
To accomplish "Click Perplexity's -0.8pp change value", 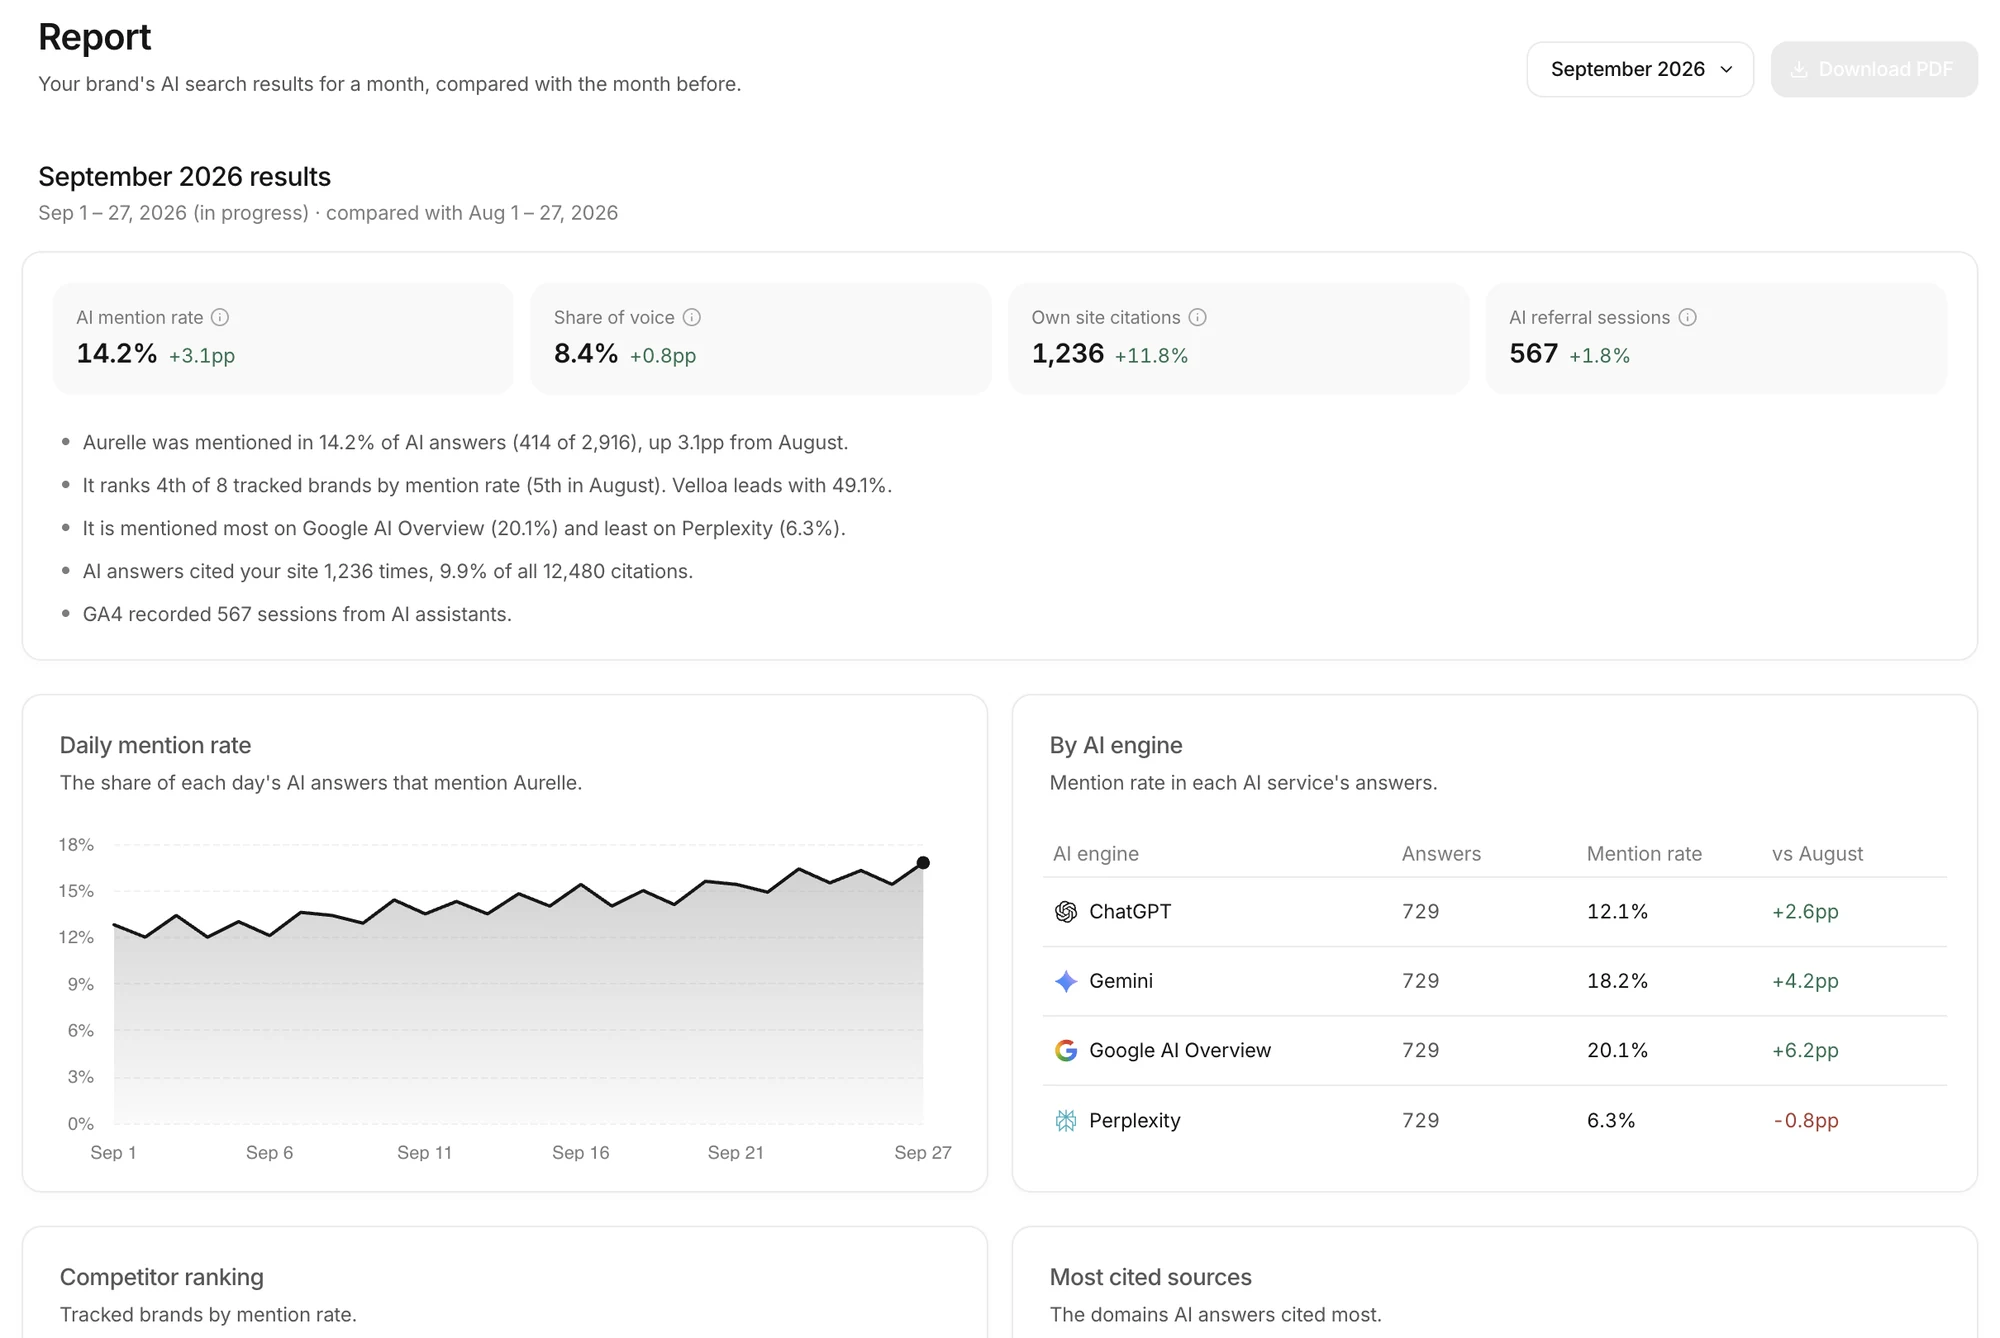I will click(1806, 1120).
